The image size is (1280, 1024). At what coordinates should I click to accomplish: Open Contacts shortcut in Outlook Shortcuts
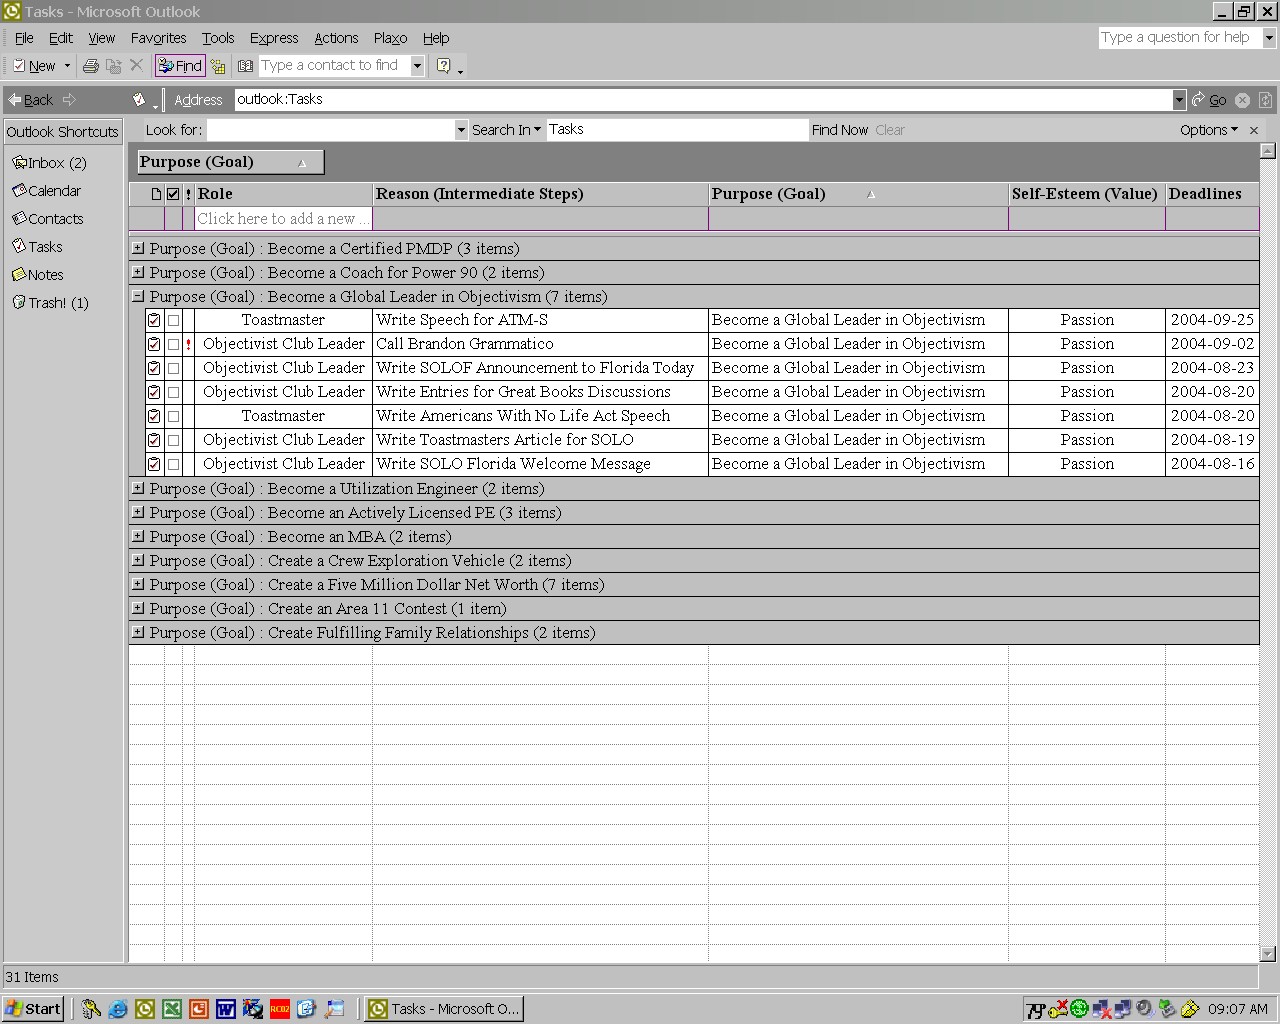[x=47, y=218]
